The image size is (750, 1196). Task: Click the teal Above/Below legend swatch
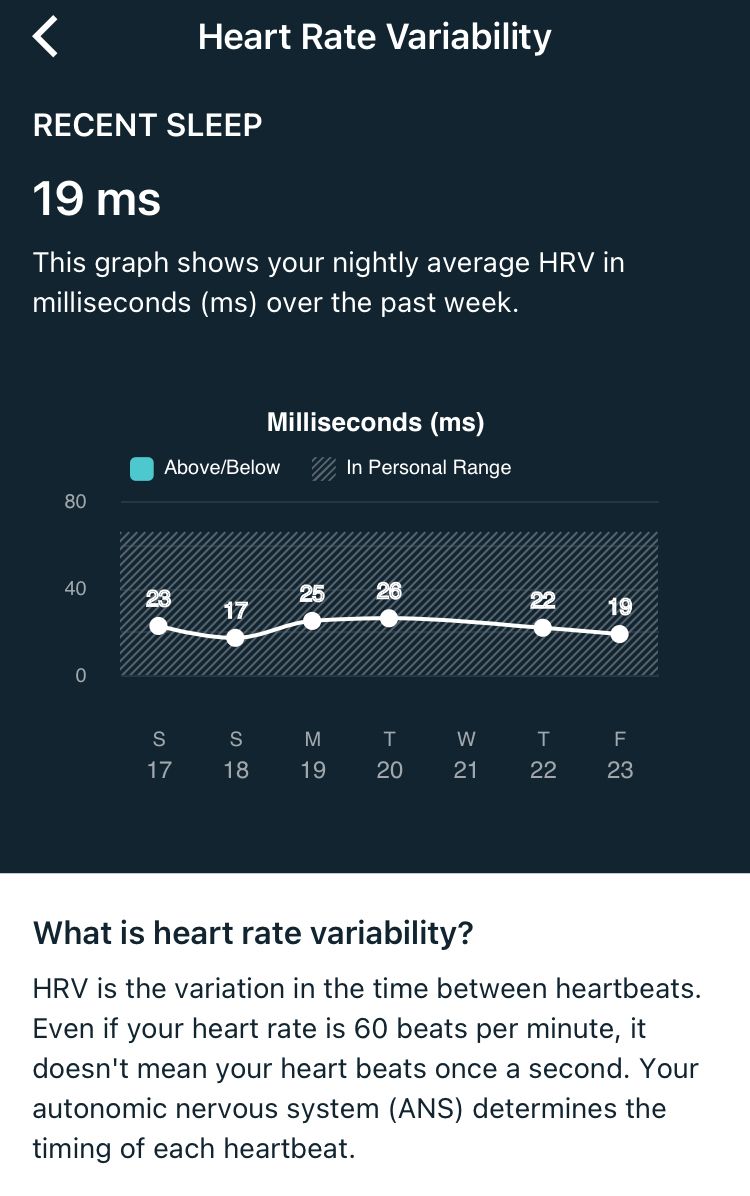pos(142,468)
